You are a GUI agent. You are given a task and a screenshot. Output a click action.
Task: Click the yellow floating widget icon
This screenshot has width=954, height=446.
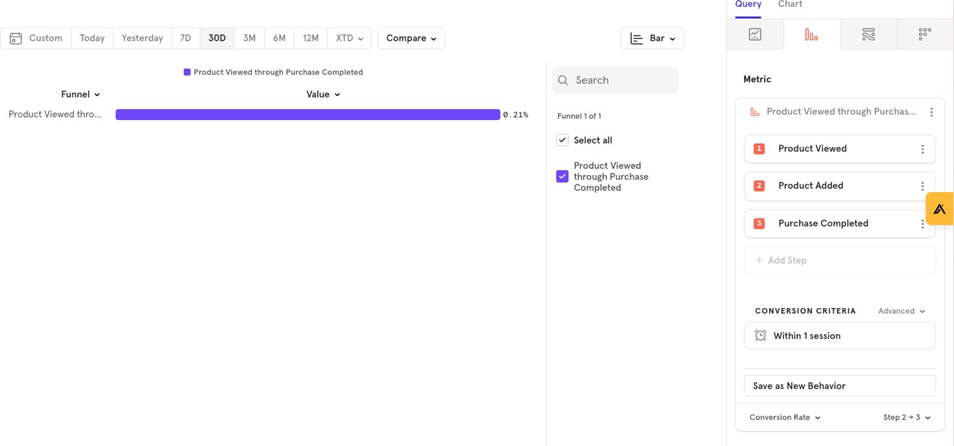(x=939, y=208)
